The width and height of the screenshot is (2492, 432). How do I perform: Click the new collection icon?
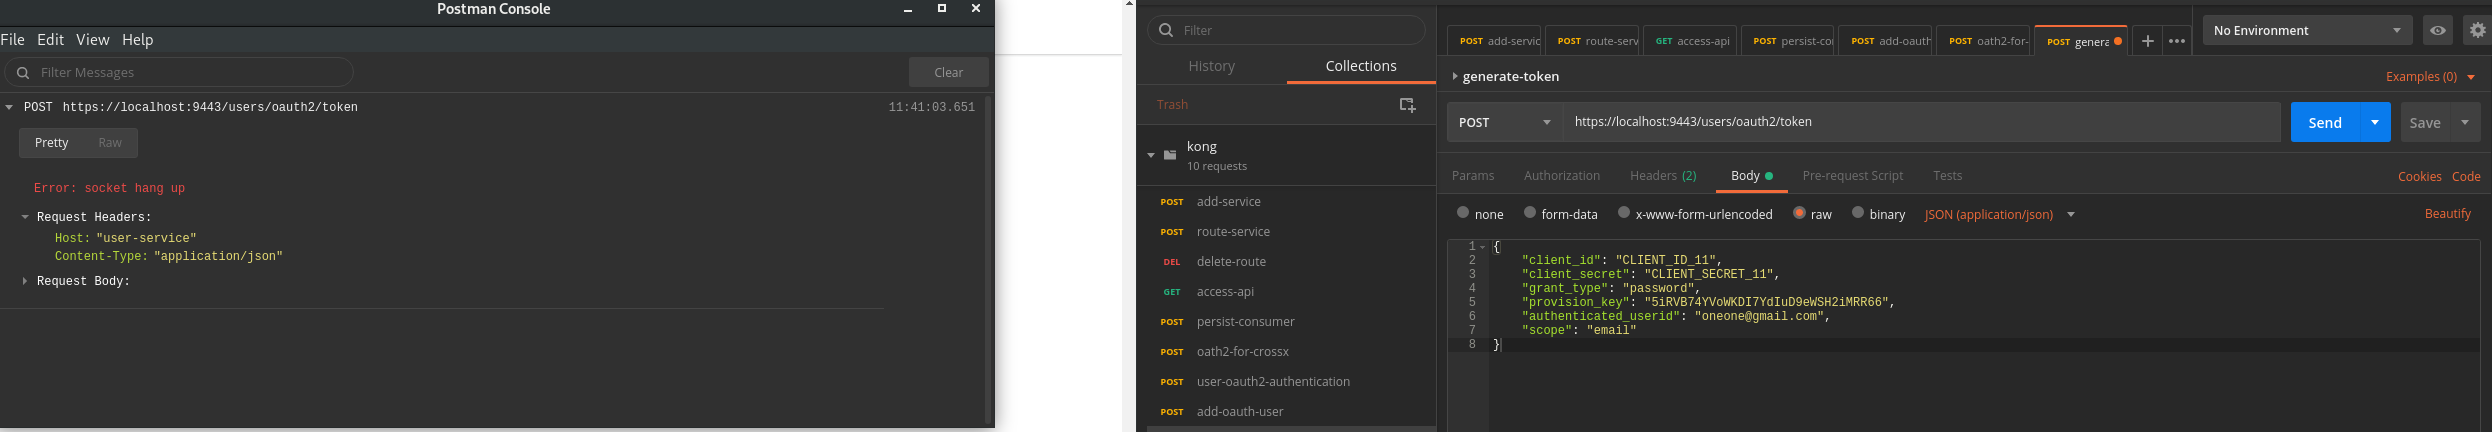pos(1407,105)
